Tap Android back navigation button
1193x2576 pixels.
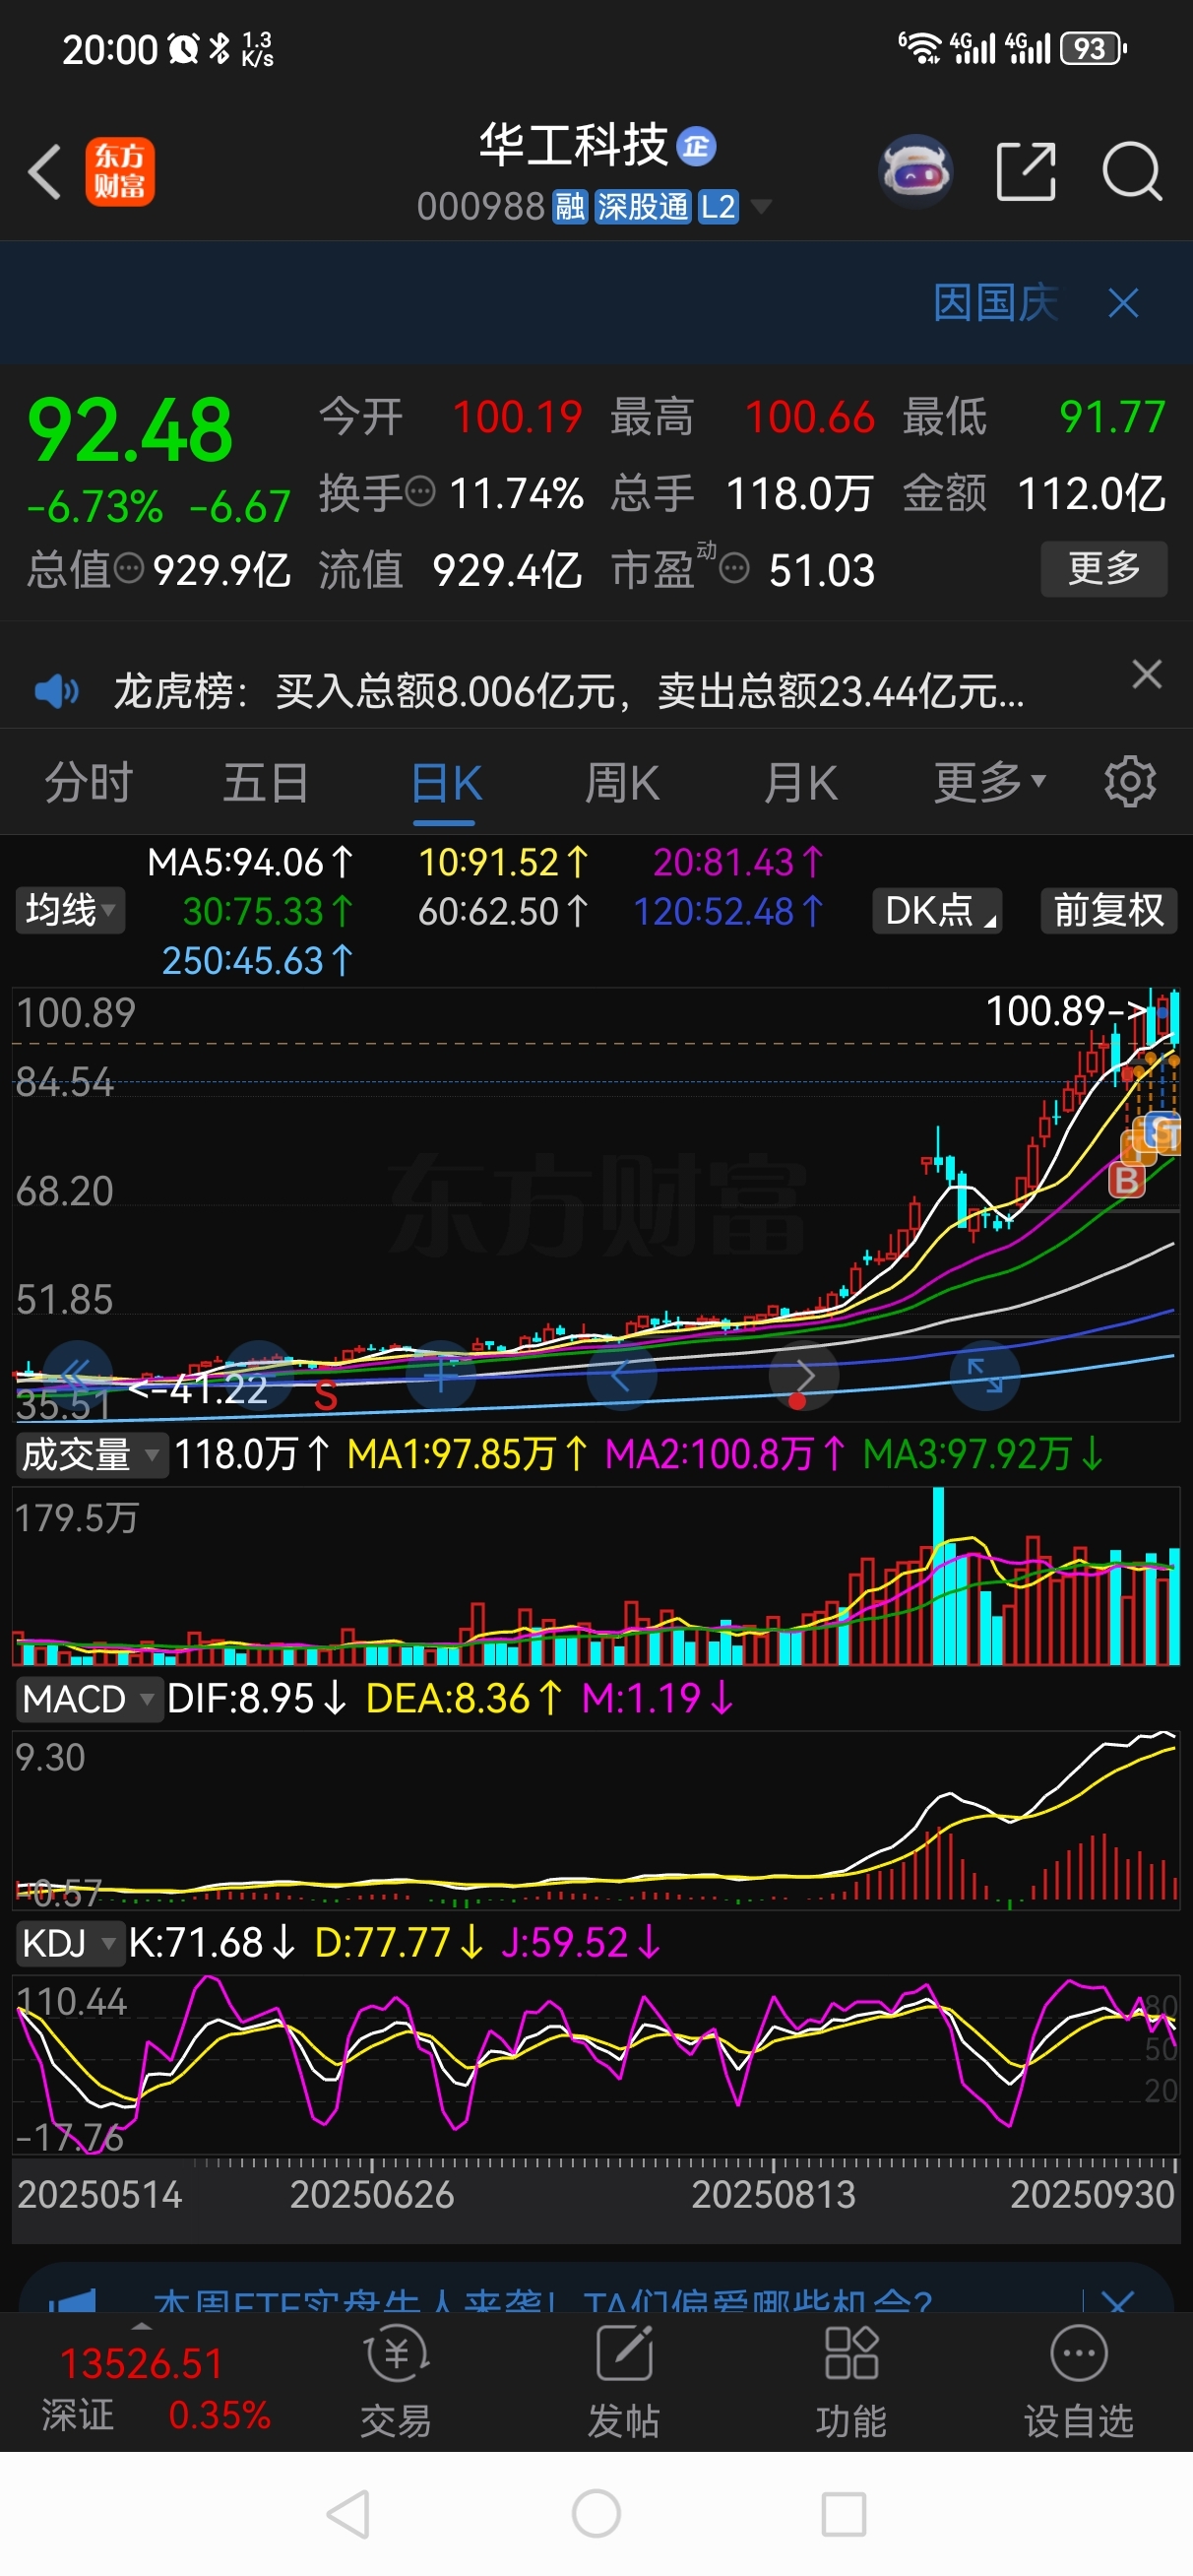(349, 2514)
